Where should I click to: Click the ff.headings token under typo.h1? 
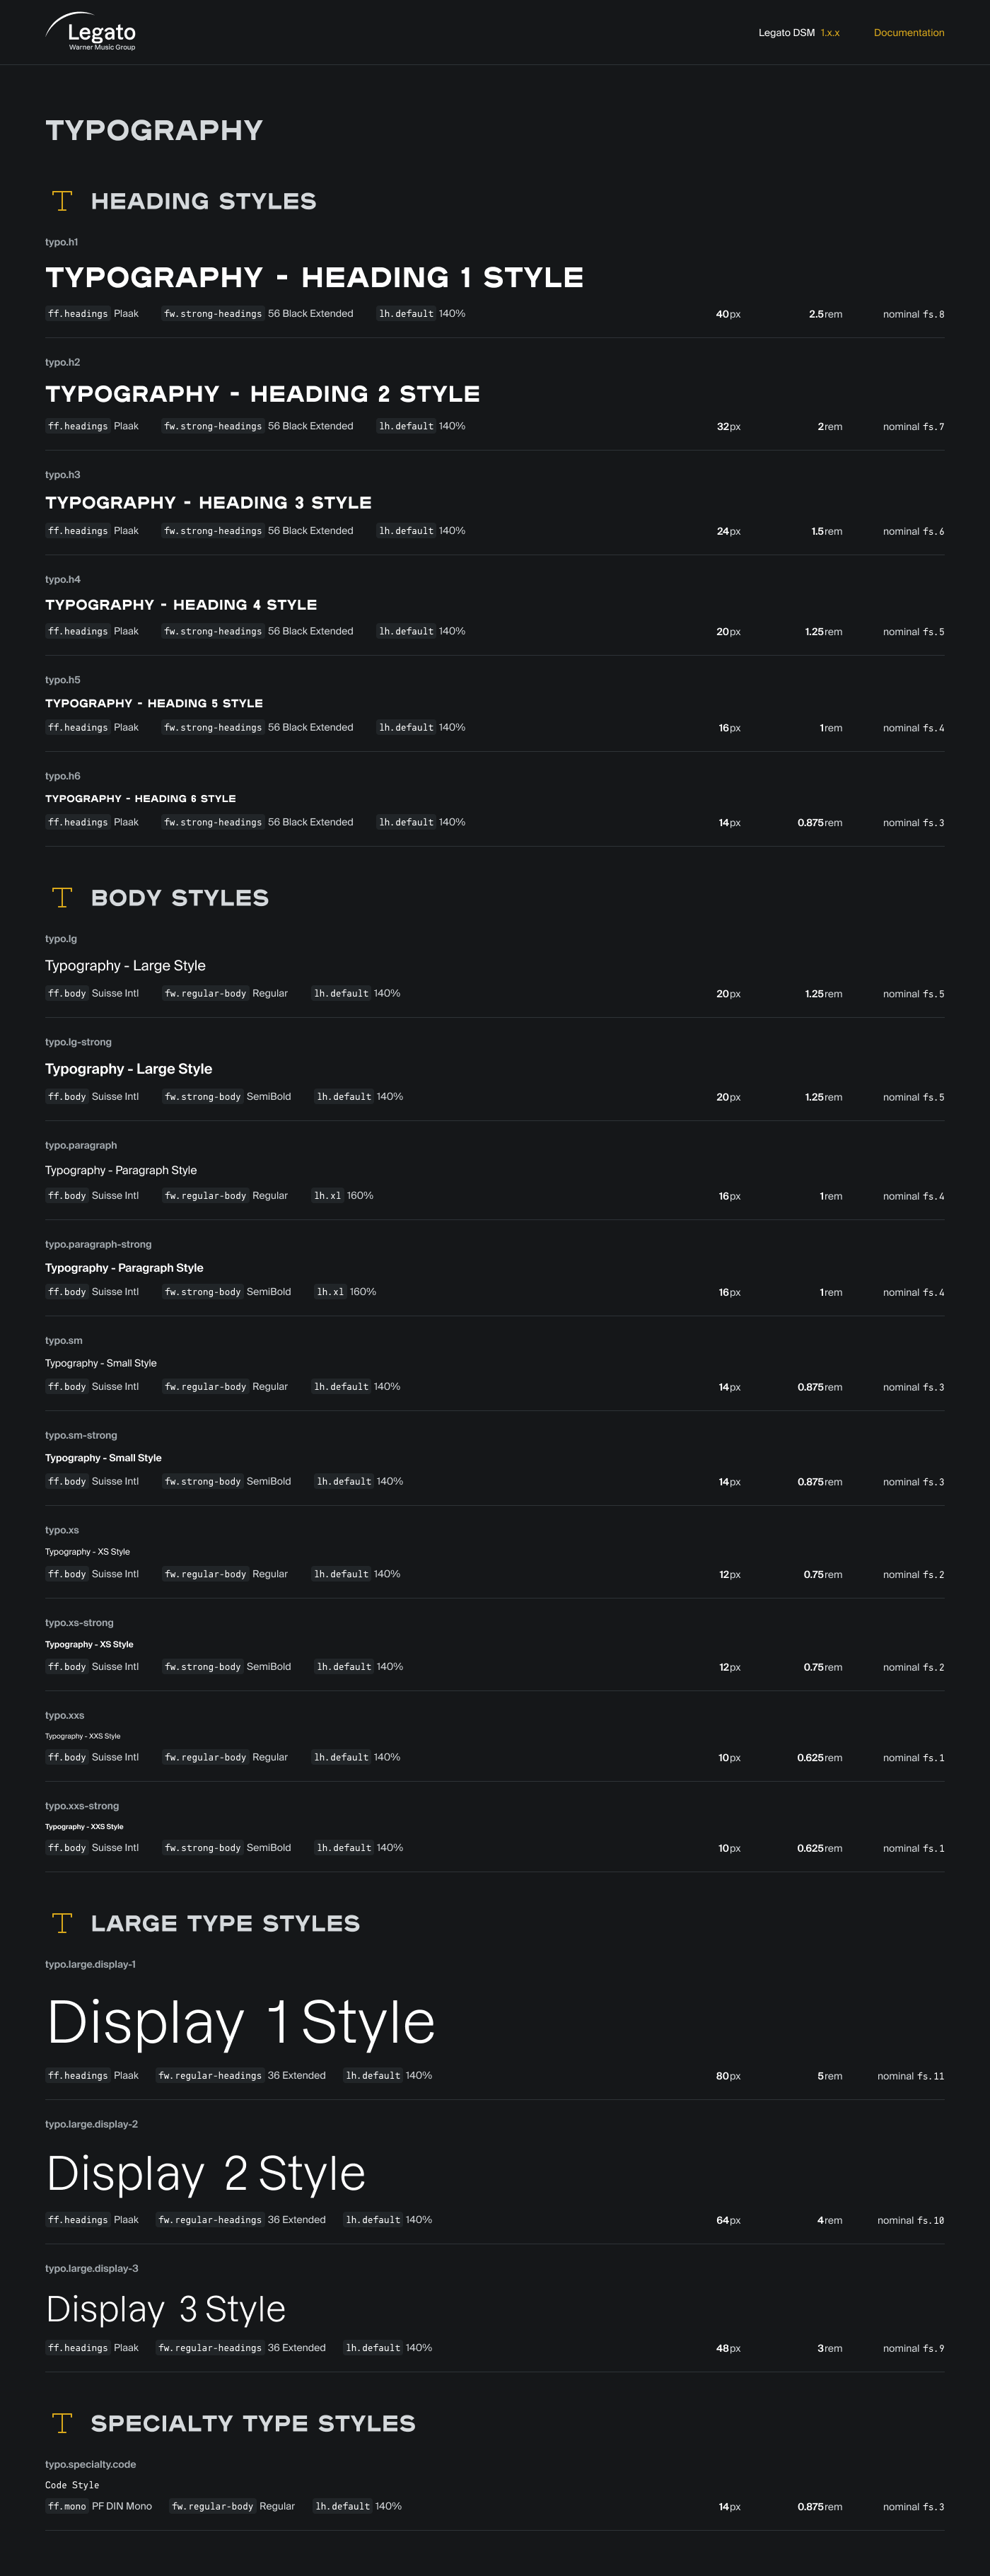(78, 314)
